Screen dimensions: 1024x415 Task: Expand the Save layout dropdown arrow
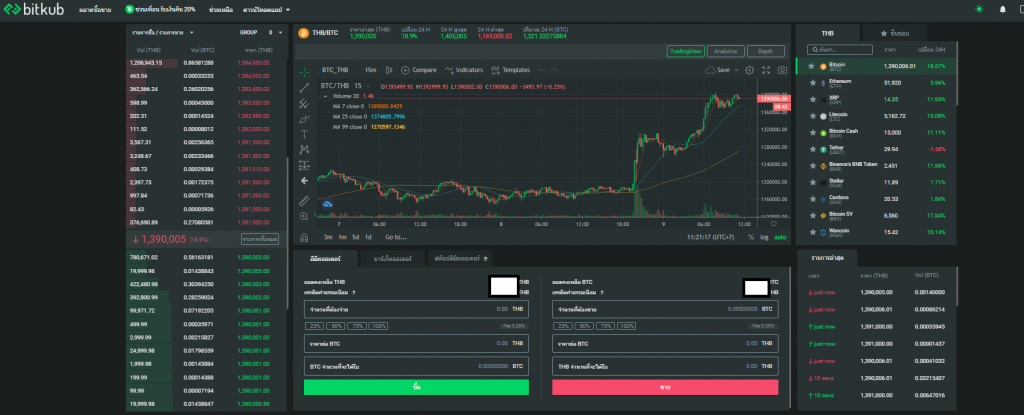[x=737, y=70]
